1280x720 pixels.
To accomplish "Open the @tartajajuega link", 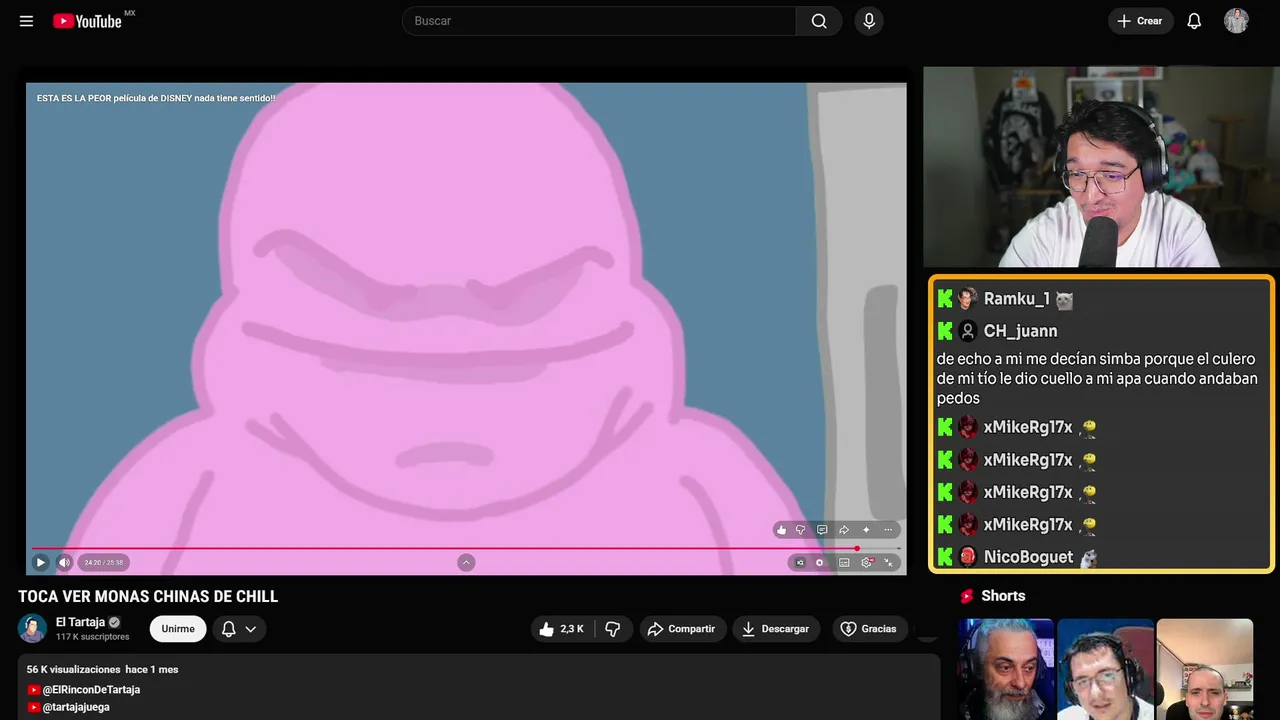I will (x=76, y=707).
